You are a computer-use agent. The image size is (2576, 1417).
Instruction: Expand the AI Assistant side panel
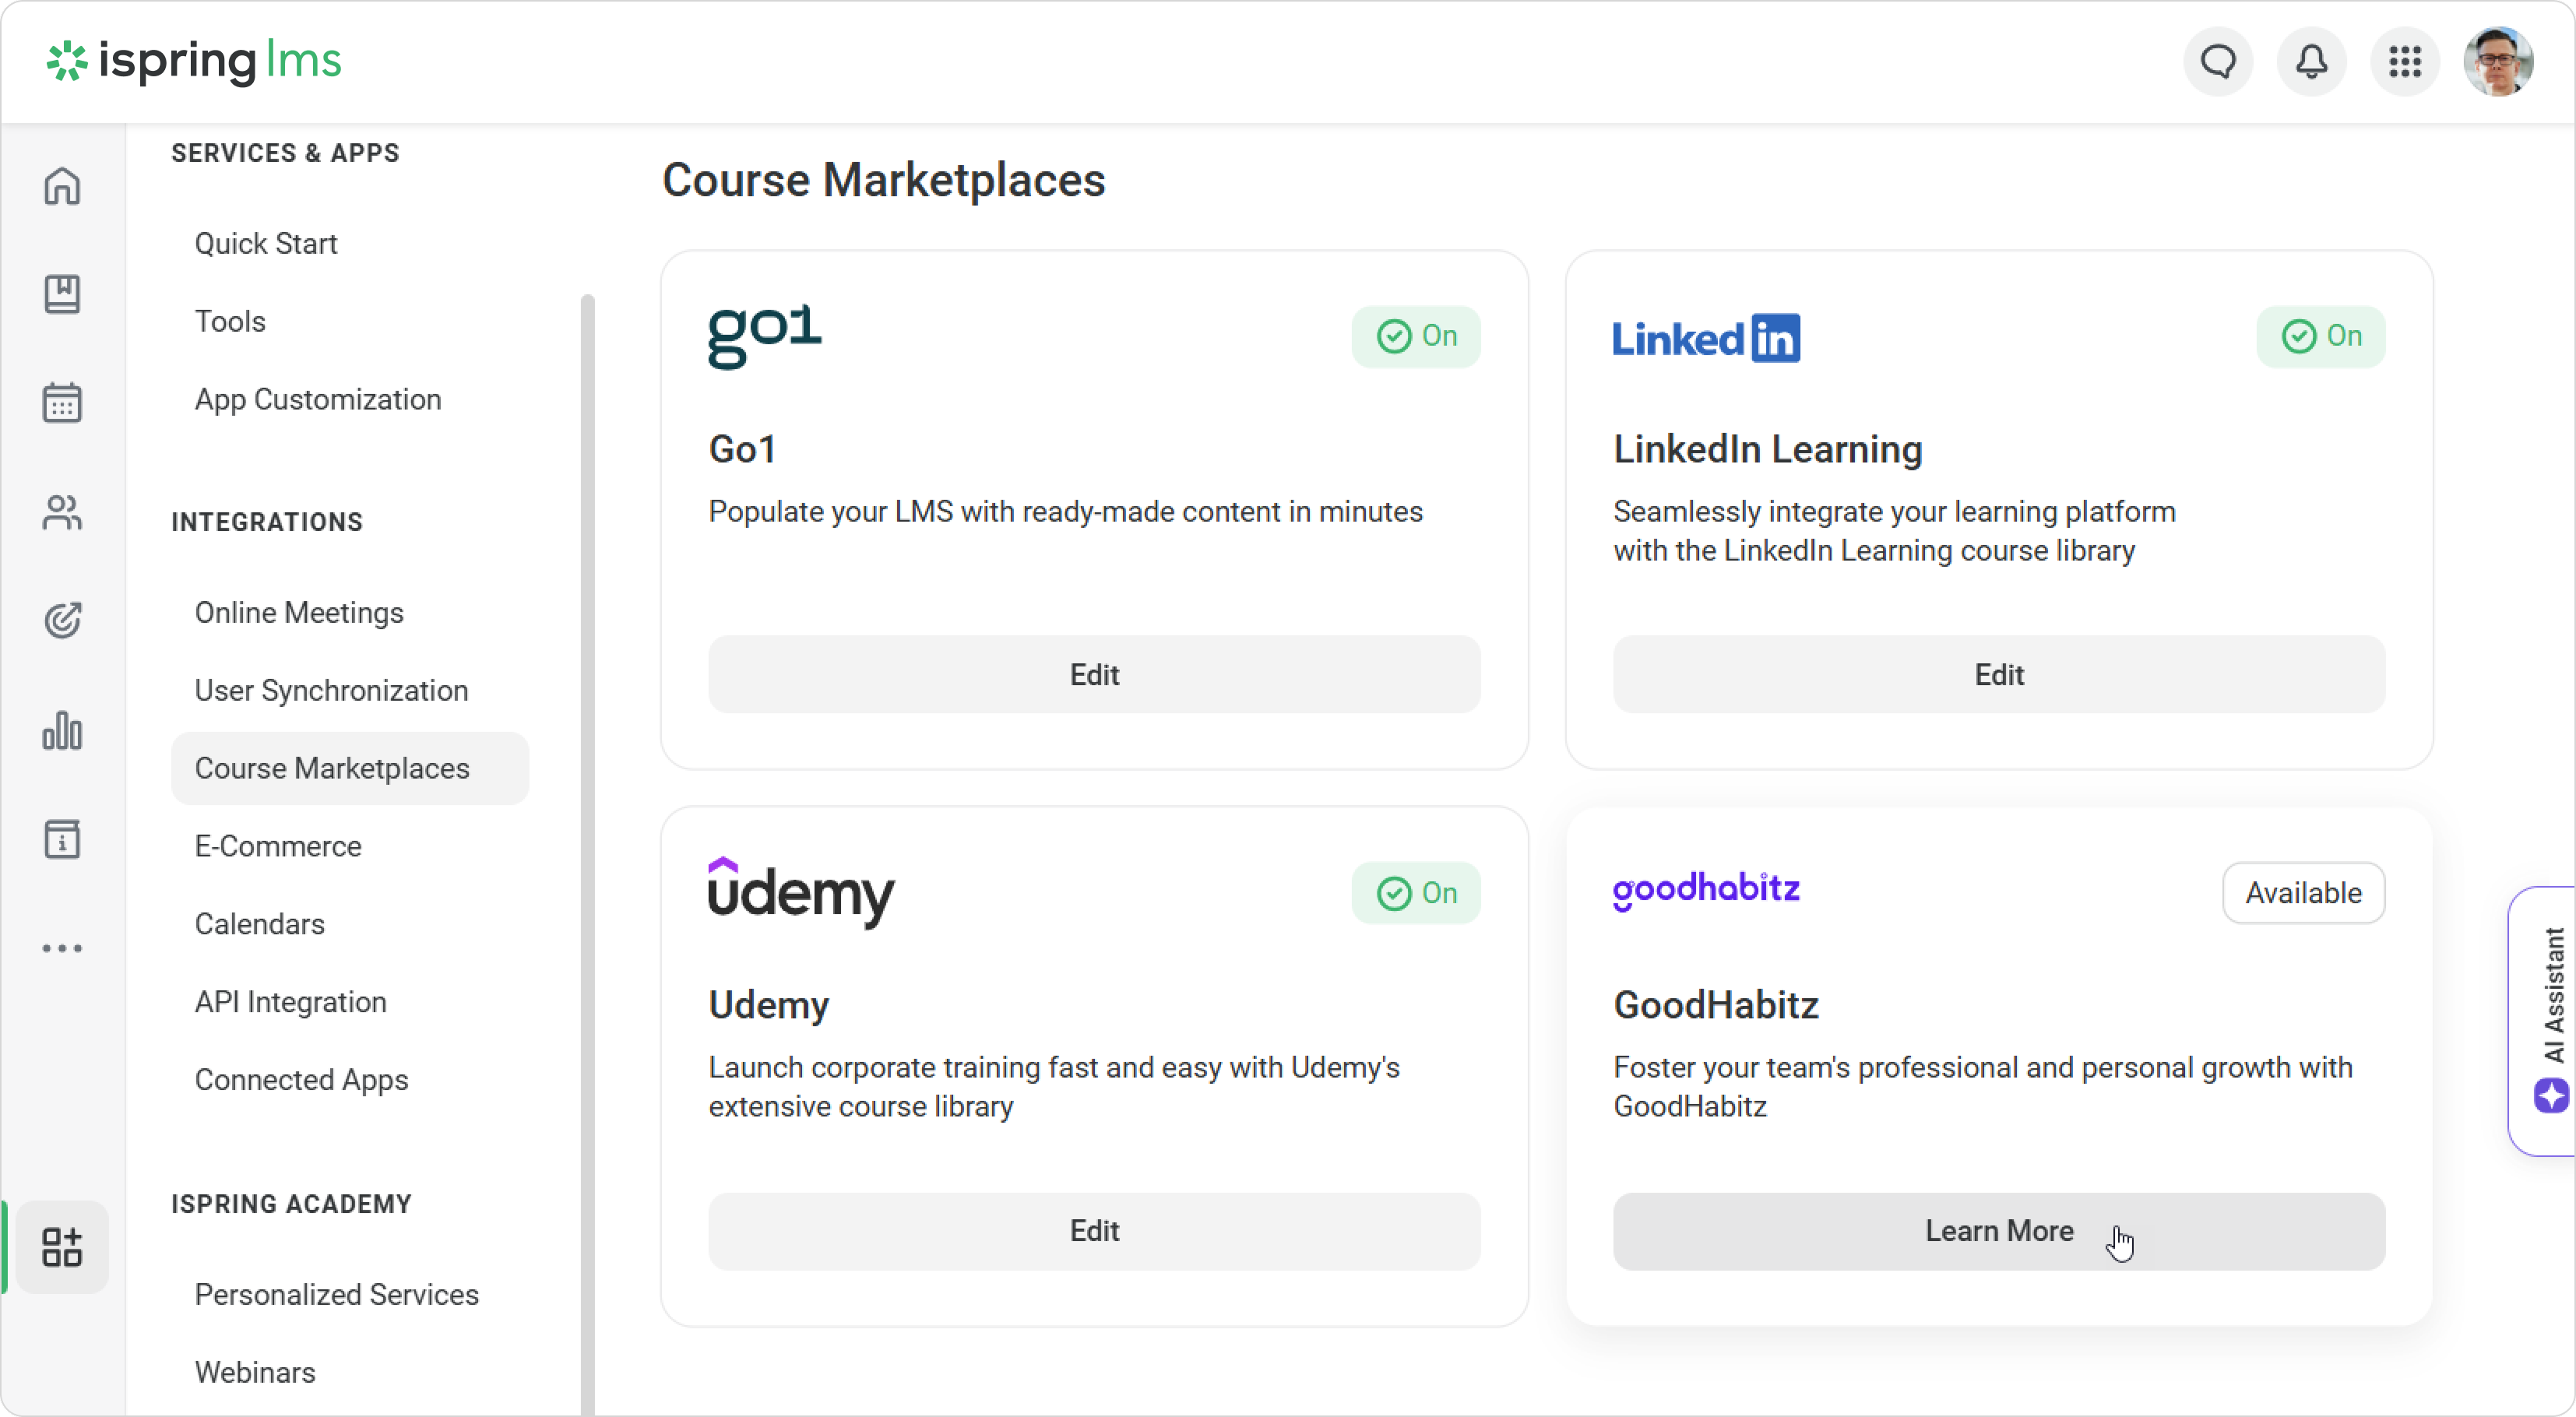(x=2550, y=1020)
